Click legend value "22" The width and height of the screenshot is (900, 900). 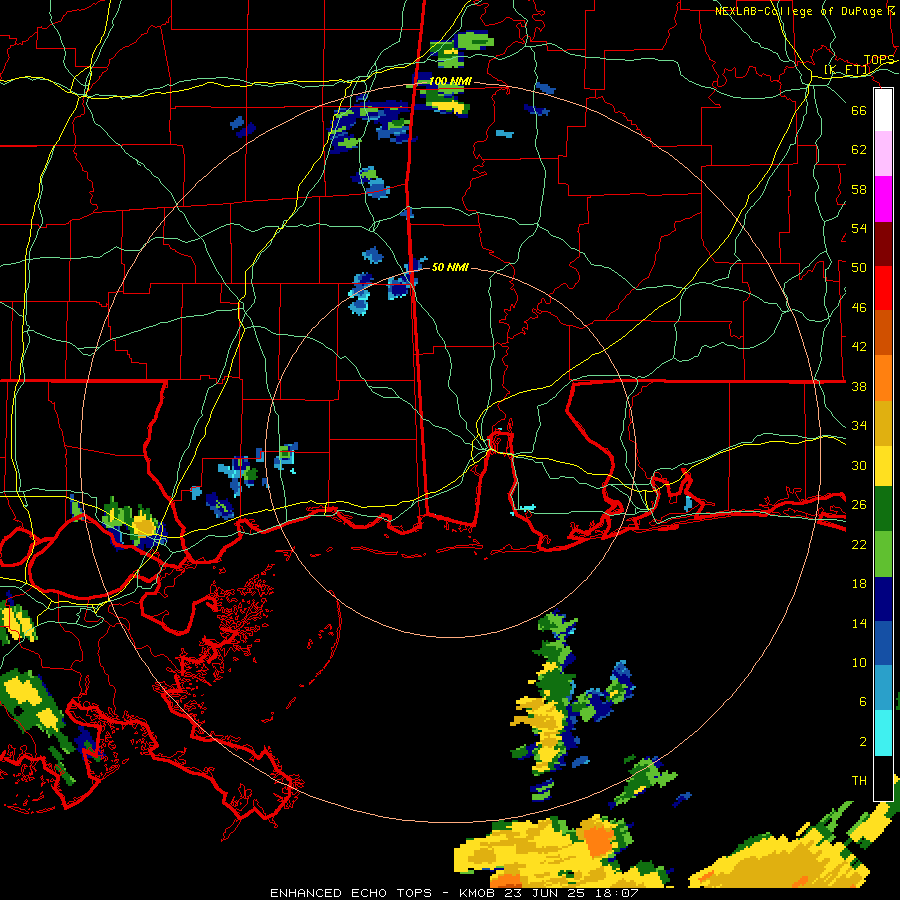pos(859,544)
